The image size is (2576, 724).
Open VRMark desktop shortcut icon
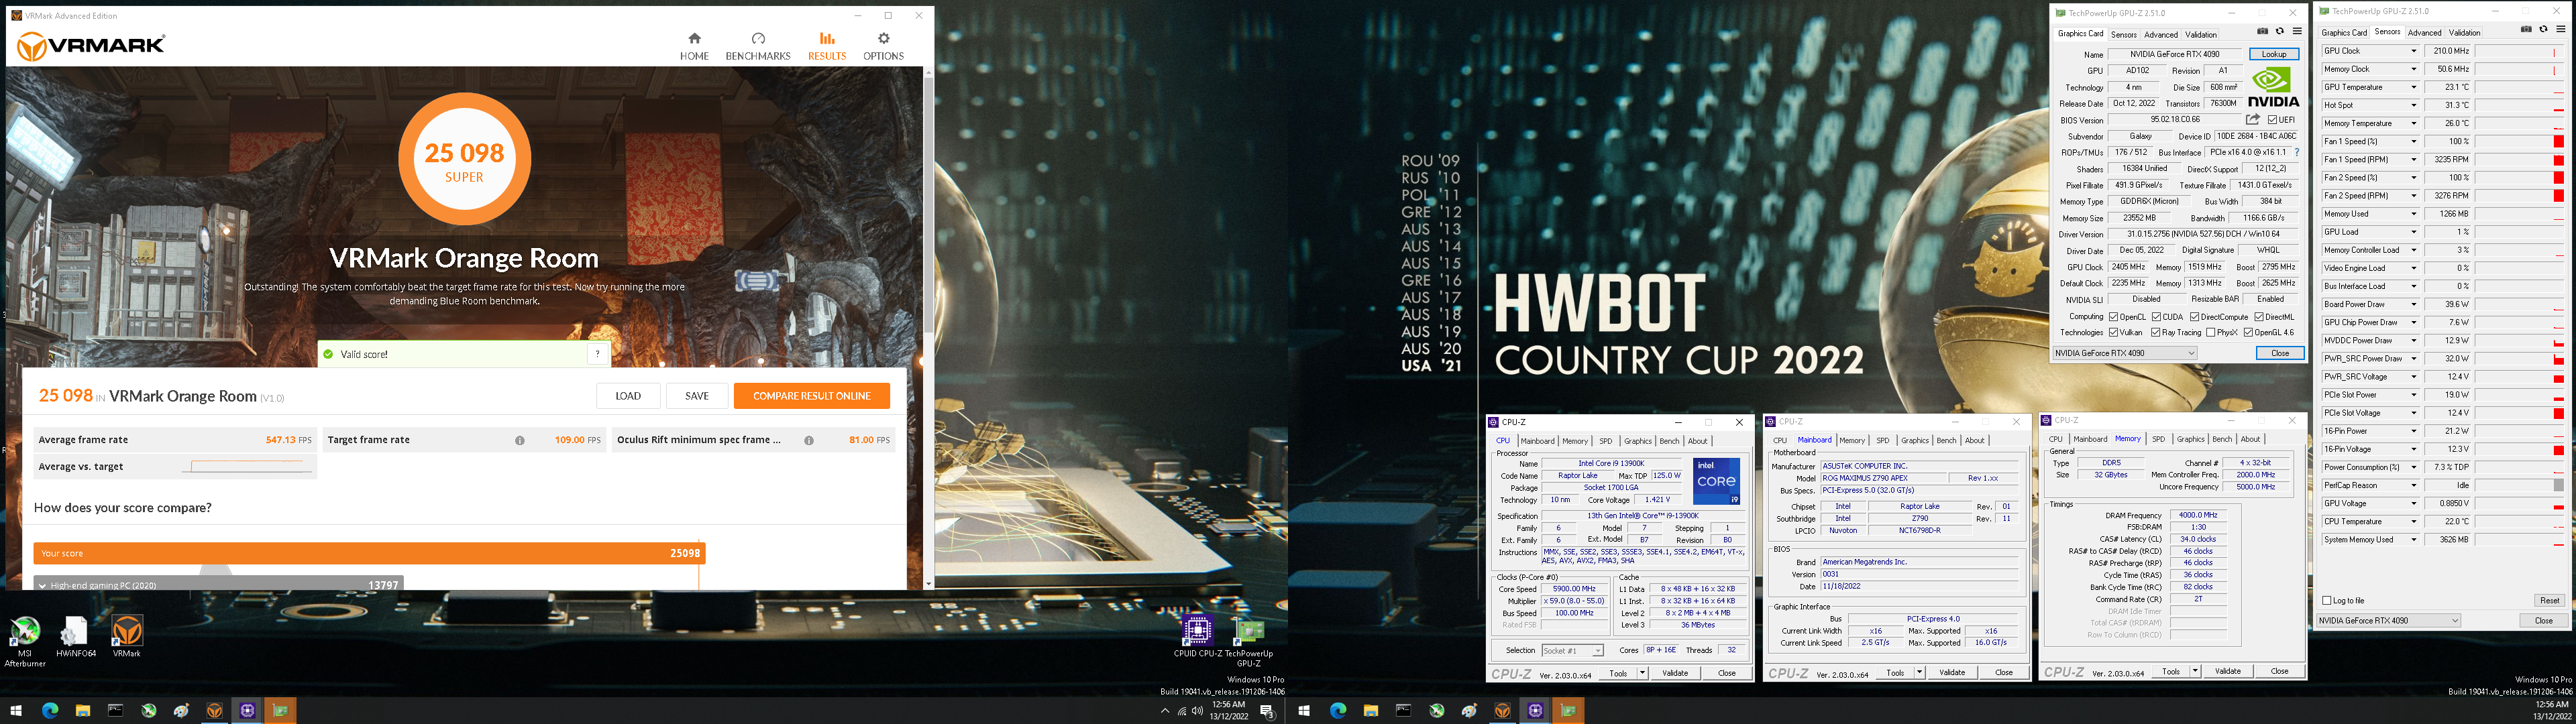127,631
